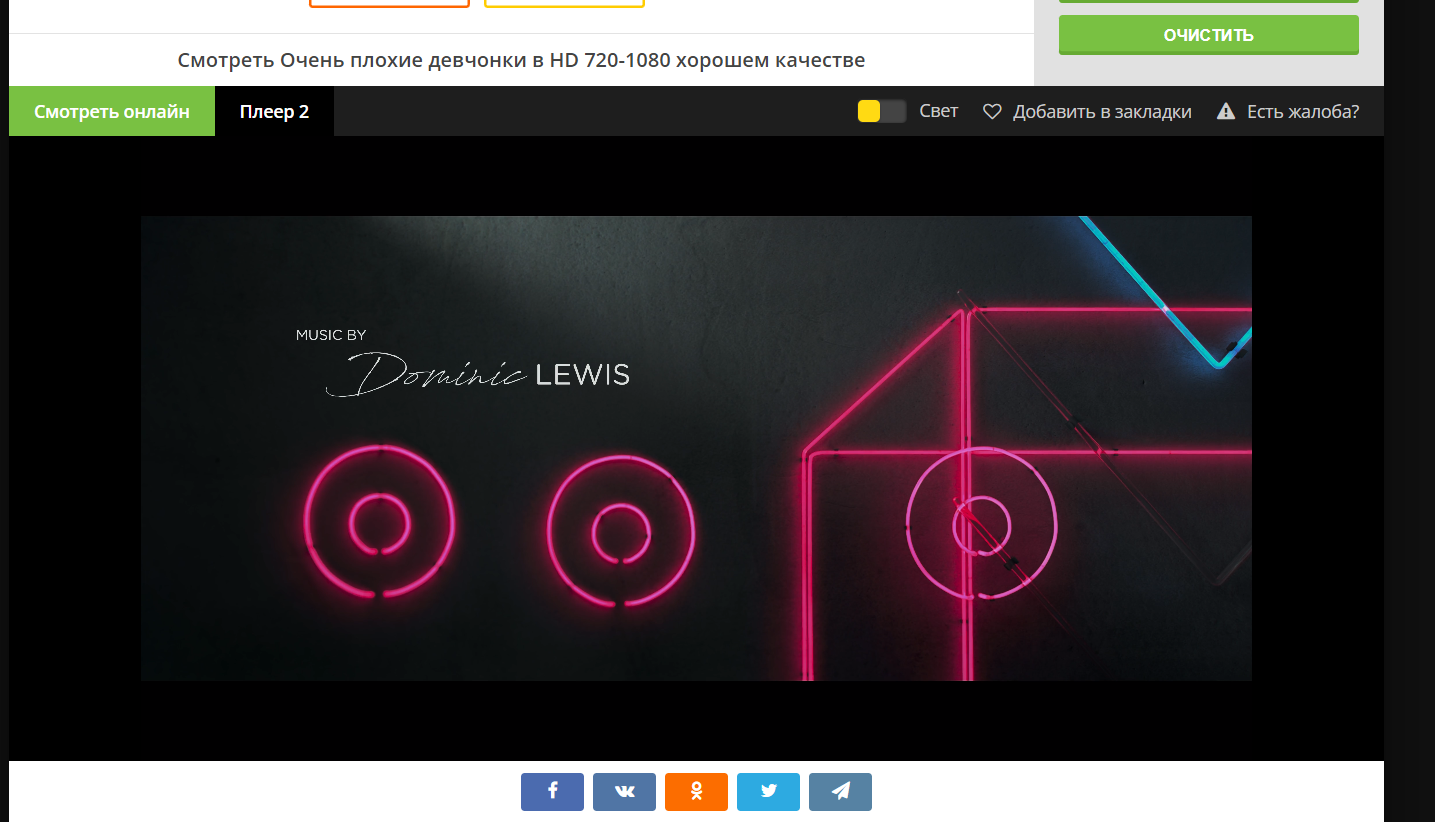Toggle the Свет light switch
This screenshot has width=1435, height=822.
[x=882, y=112]
